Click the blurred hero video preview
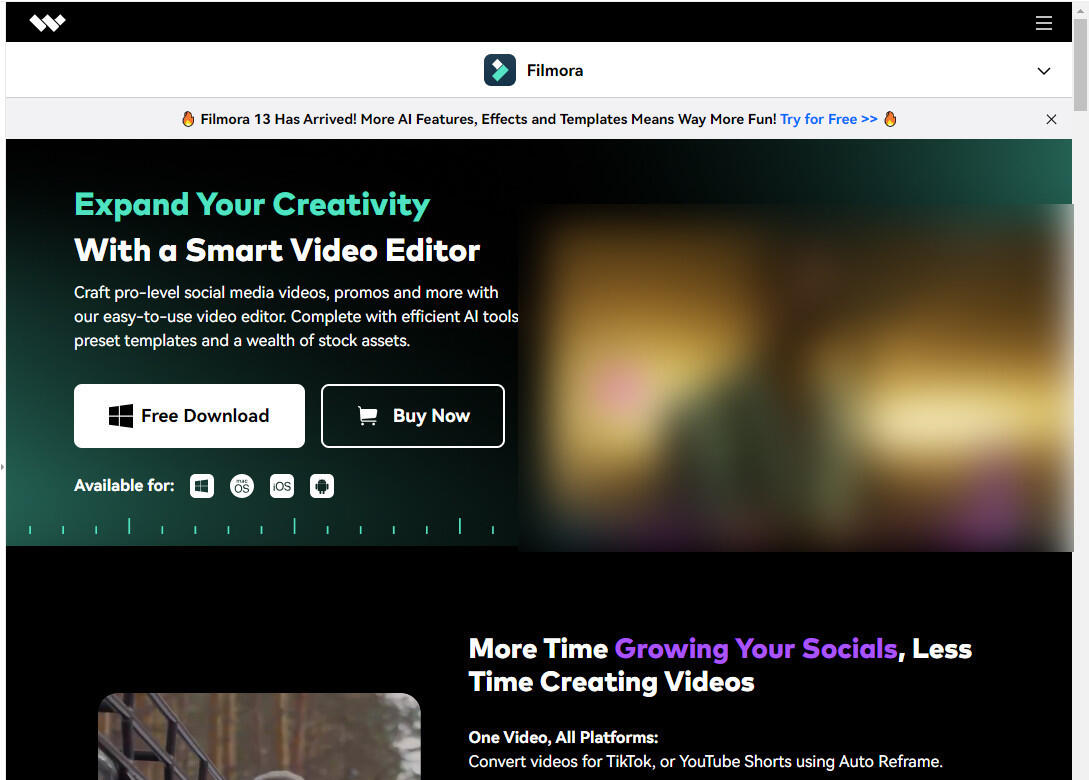Viewport: 1089px width, 780px height. (795, 378)
